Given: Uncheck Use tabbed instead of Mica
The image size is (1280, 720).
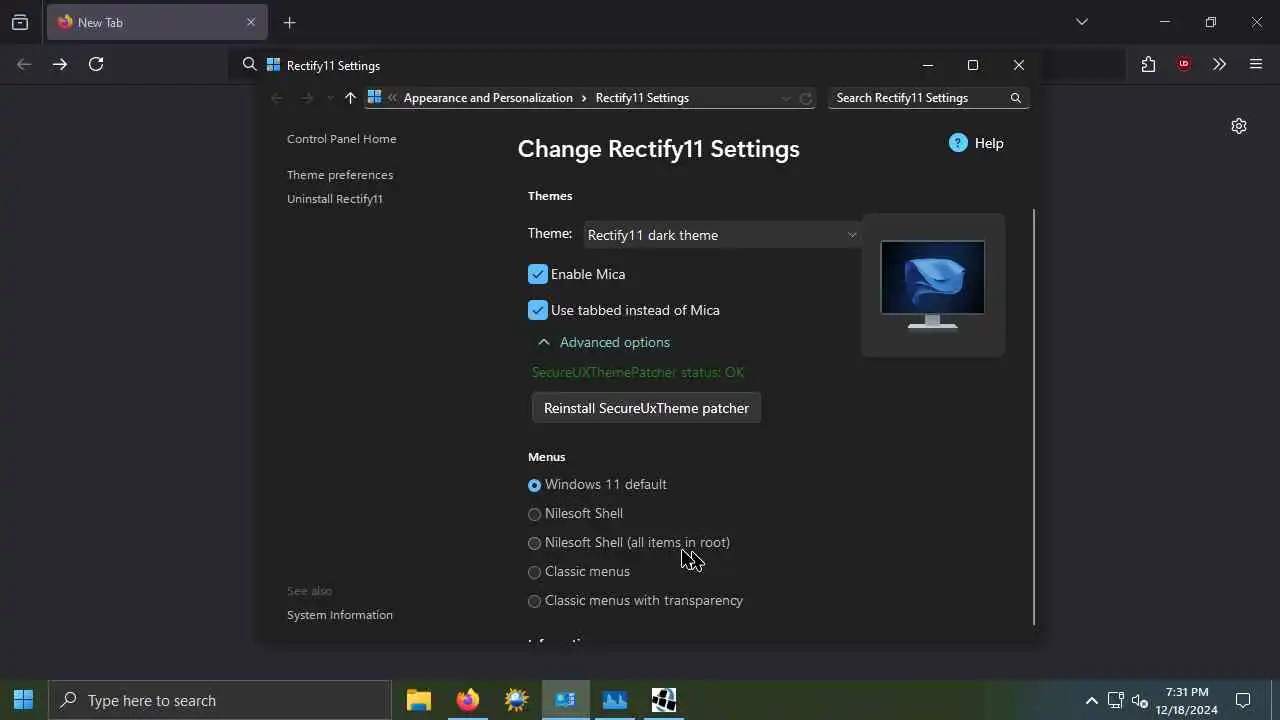Looking at the screenshot, I should [x=538, y=310].
